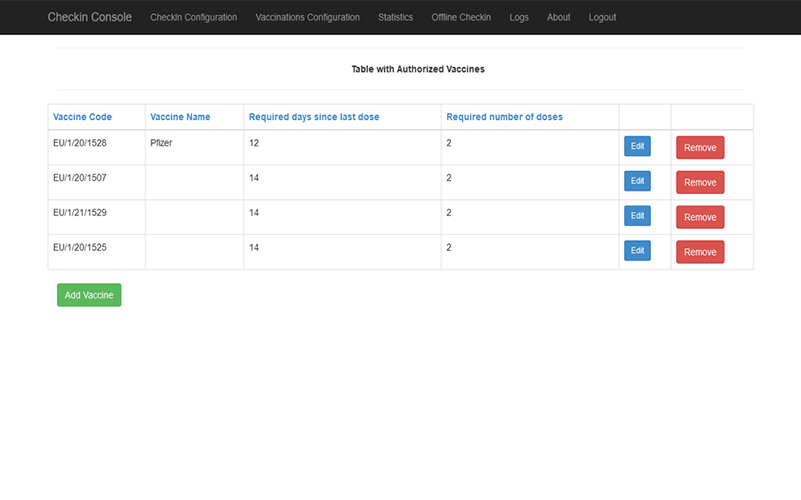Image resolution: width=801 pixels, height=500 pixels.
Task: Open the Checkin Configuration menu item
Action: [x=193, y=17]
